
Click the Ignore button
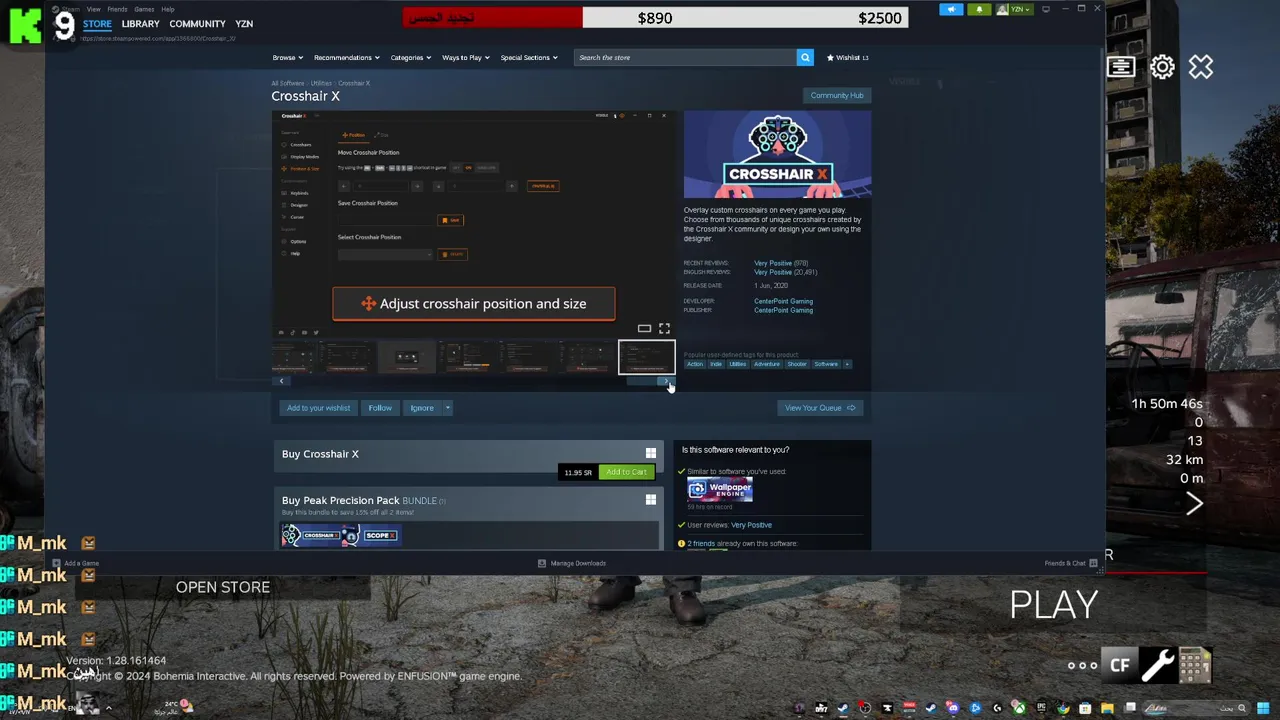422,408
